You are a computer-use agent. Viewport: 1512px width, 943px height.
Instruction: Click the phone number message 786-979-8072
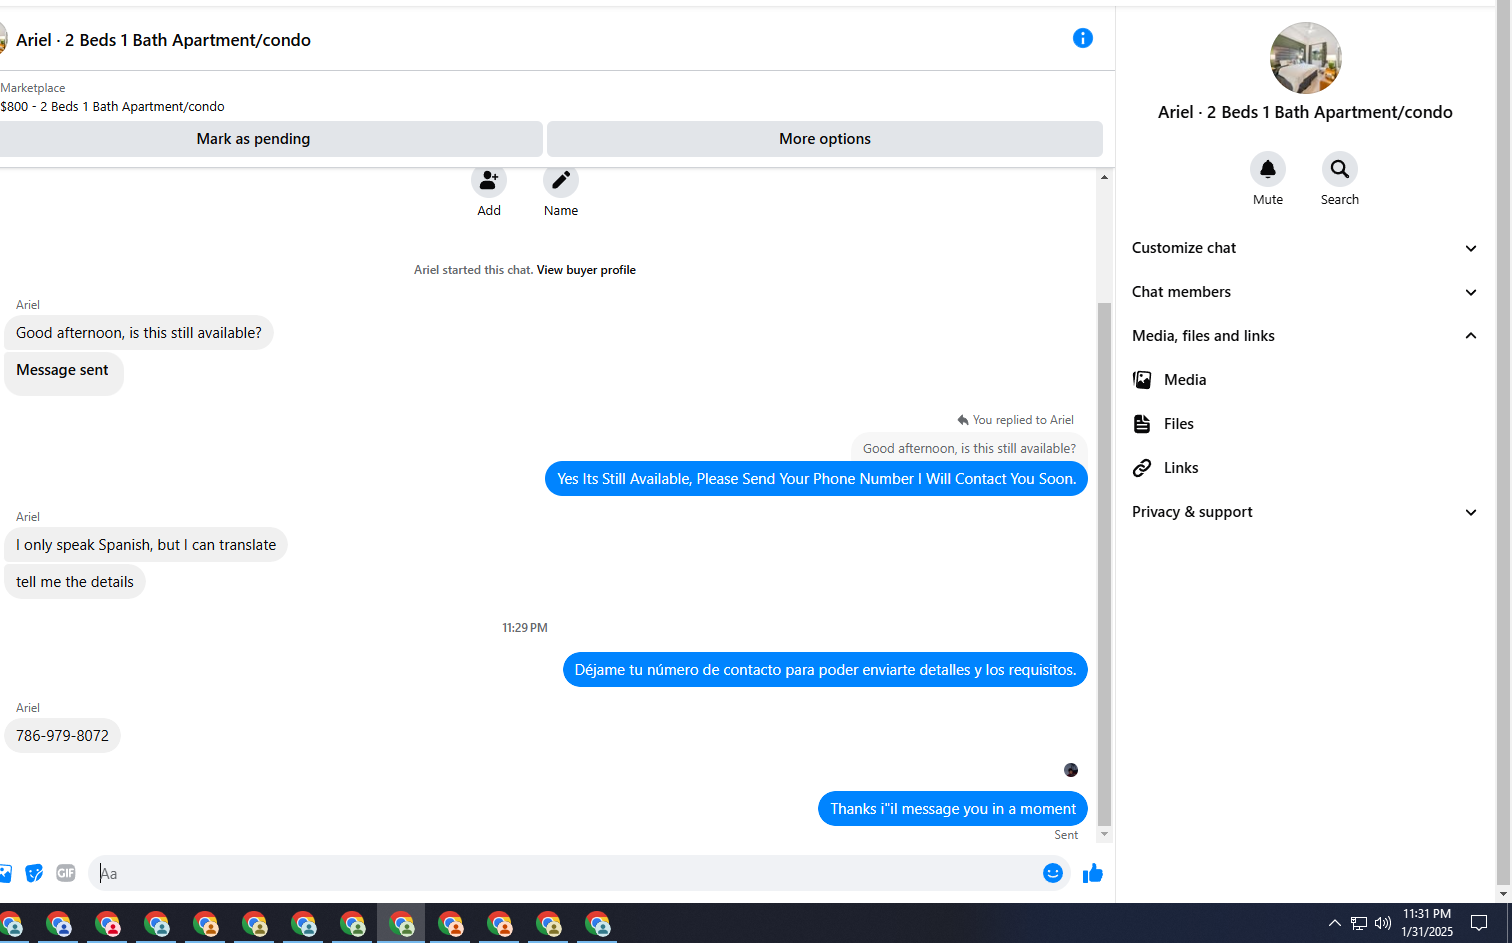(62, 736)
